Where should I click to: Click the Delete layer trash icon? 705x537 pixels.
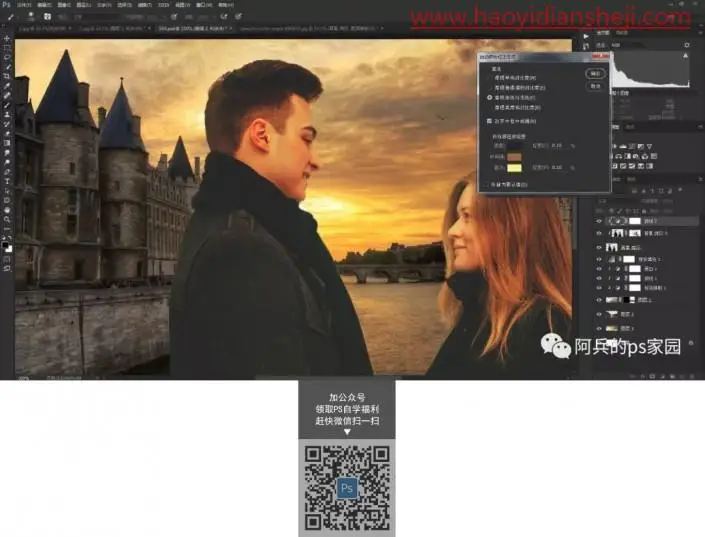(690, 376)
